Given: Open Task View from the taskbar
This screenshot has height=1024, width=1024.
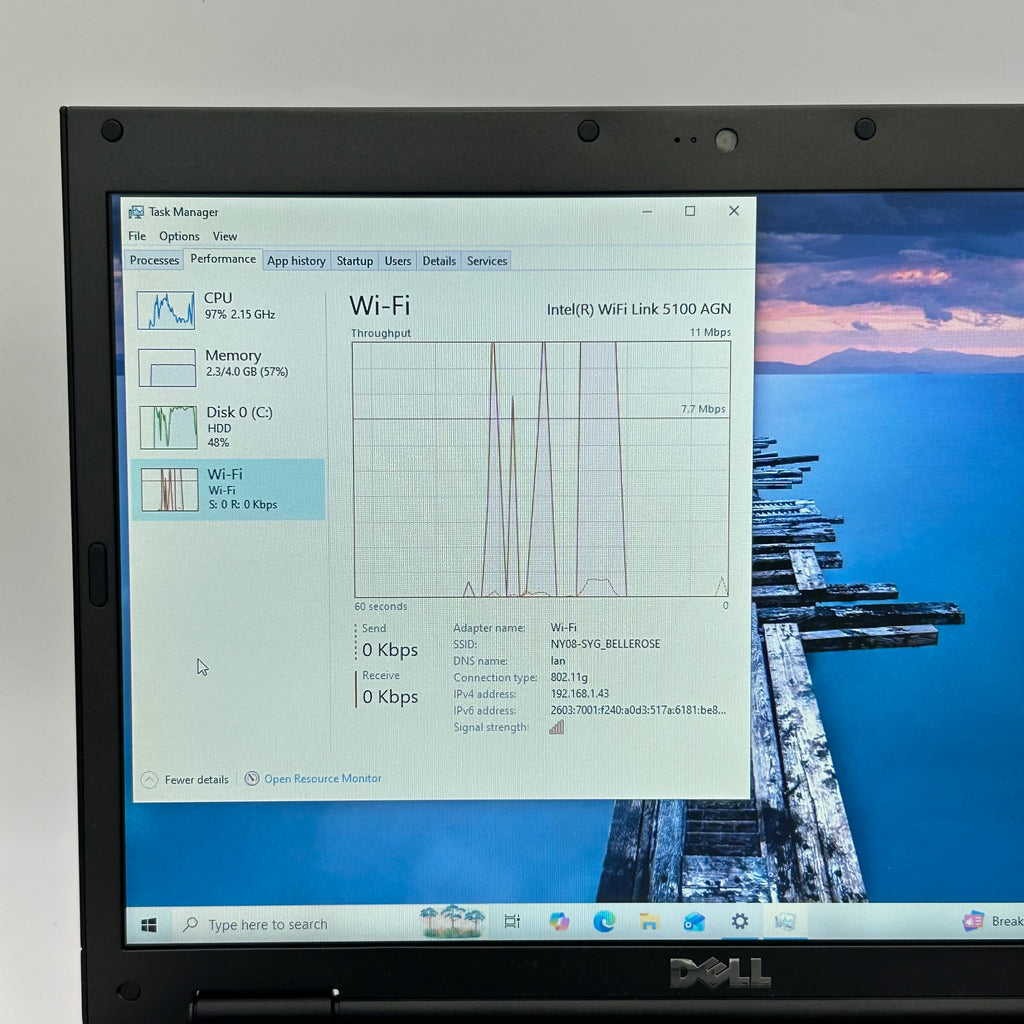Looking at the screenshot, I should click(x=513, y=922).
